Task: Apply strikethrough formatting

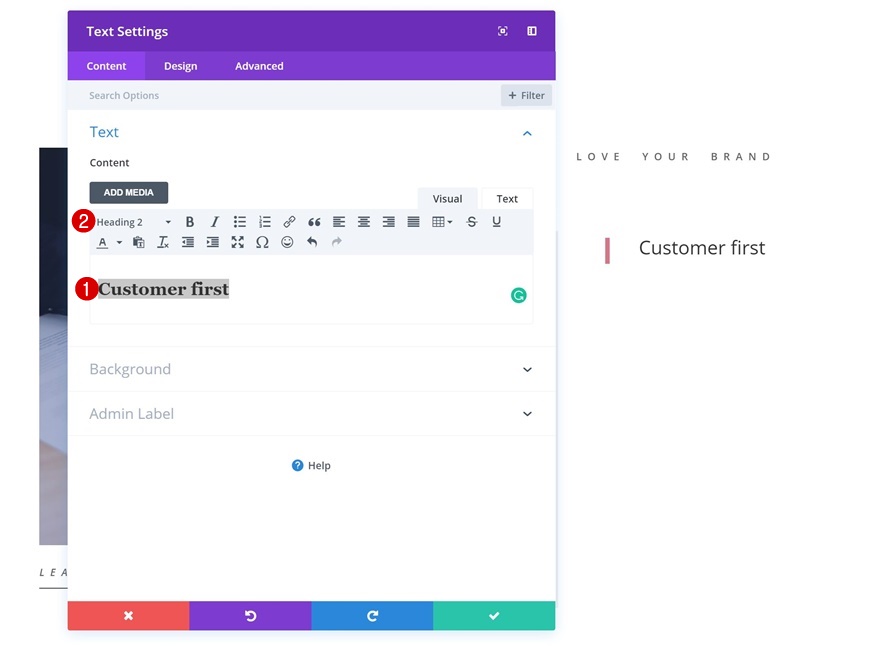Action: (x=471, y=222)
